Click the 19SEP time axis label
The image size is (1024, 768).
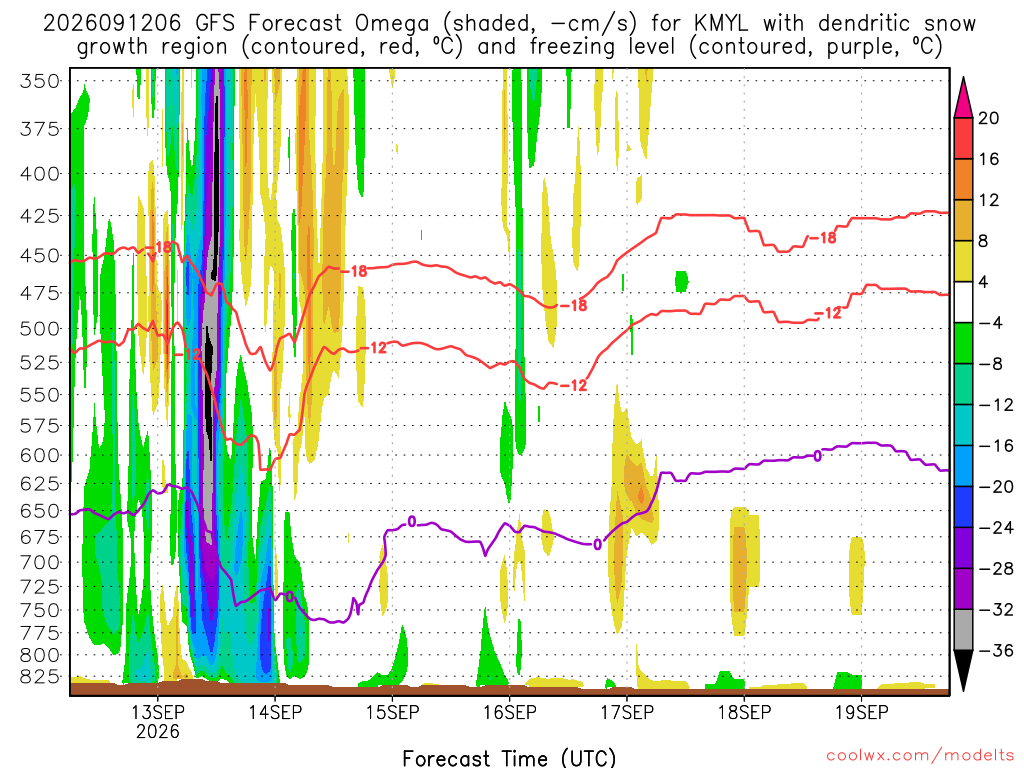pyautogui.click(x=862, y=712)
